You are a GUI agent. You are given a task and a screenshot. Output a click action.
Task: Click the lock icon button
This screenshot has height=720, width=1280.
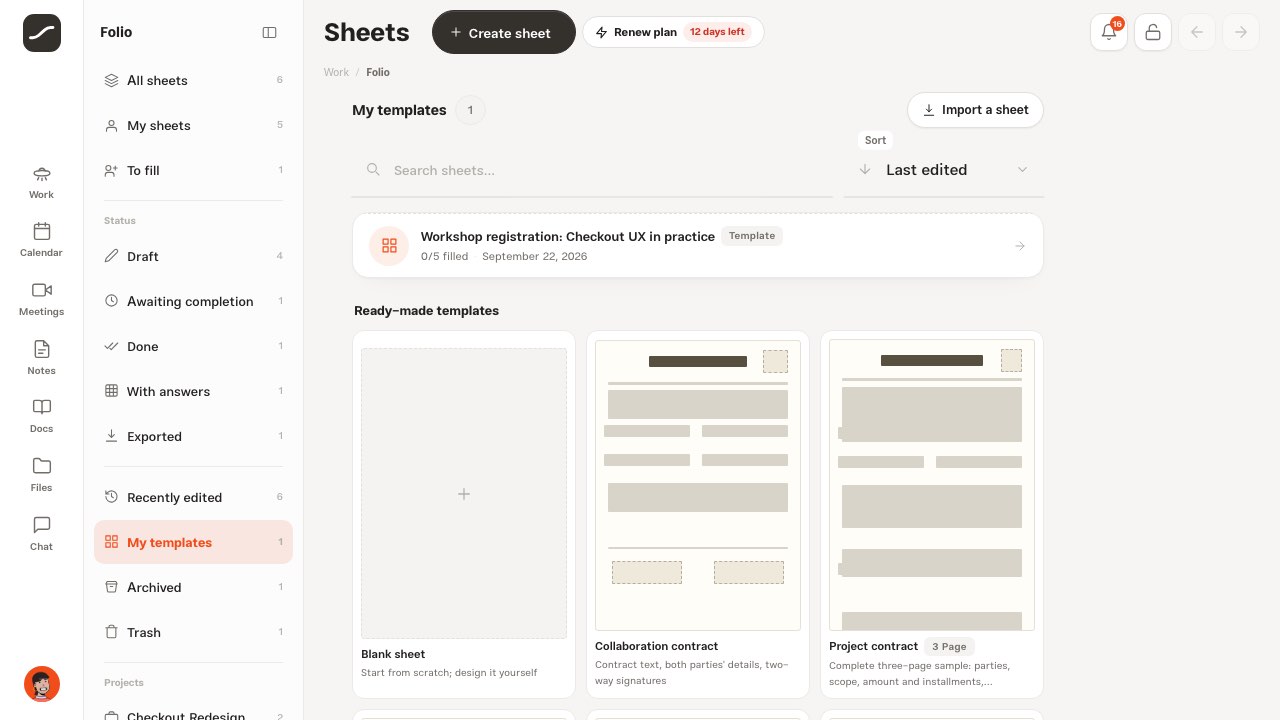click(1153, 32)
